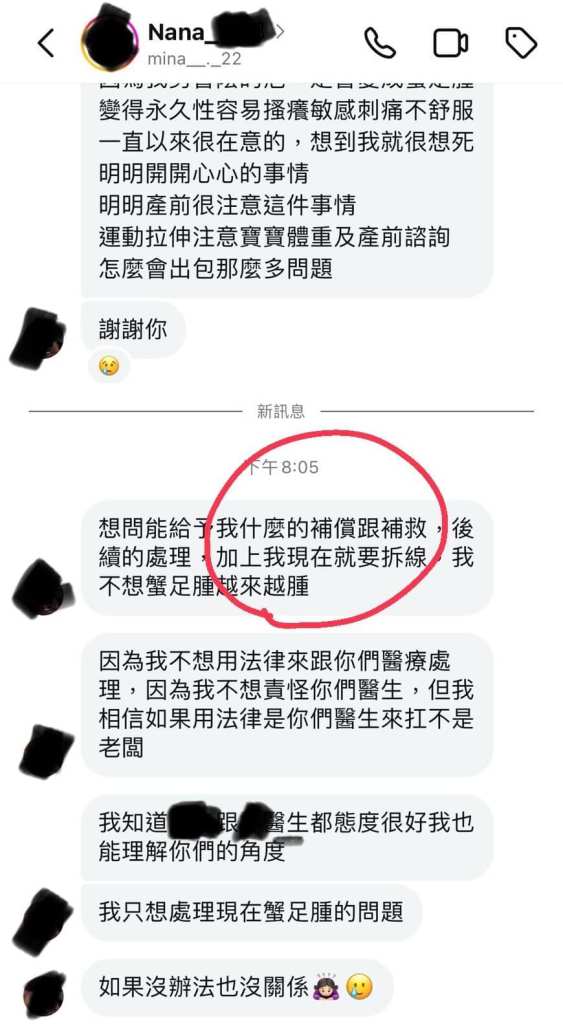This screenshot has height=1024, width=563.
Task: Select the 謝謝你 message bubble
Action: coord(133,328)
